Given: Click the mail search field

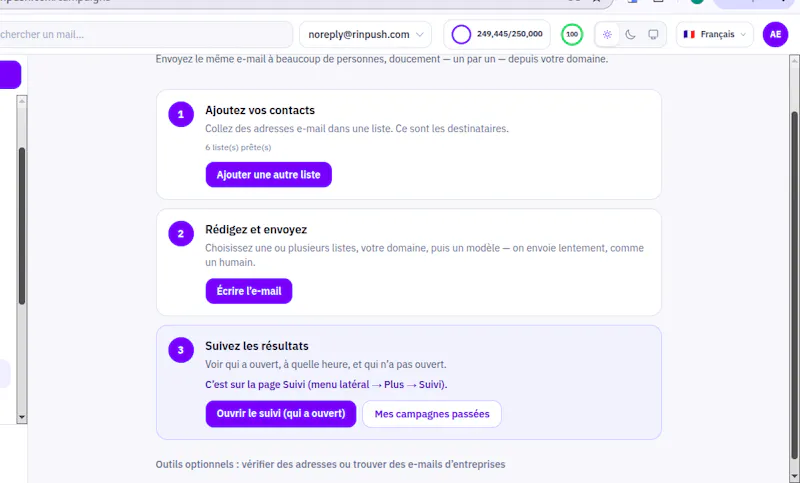Looking at the screenshot, I should tap(145, 35).
